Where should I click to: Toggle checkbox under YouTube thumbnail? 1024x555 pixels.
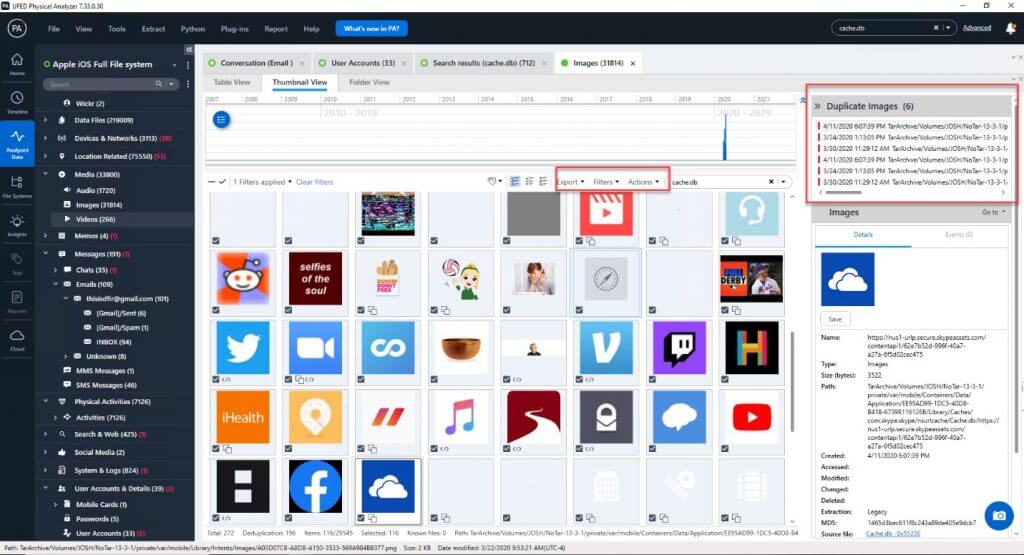[x=725, y=449]
